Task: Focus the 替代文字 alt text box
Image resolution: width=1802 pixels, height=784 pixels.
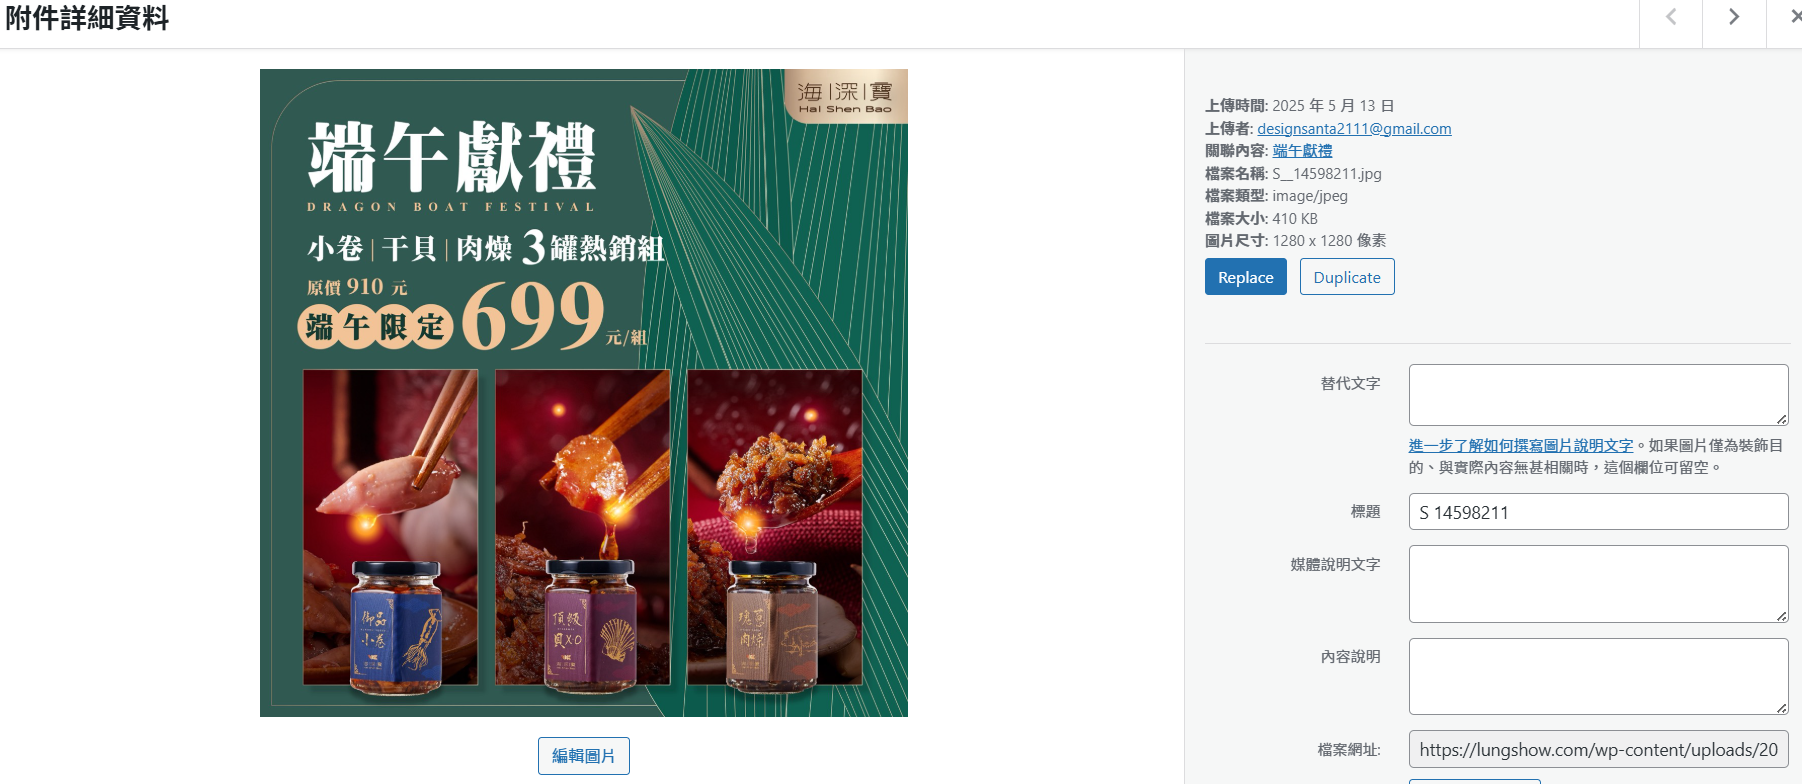Action: [x=1598, y=395]
